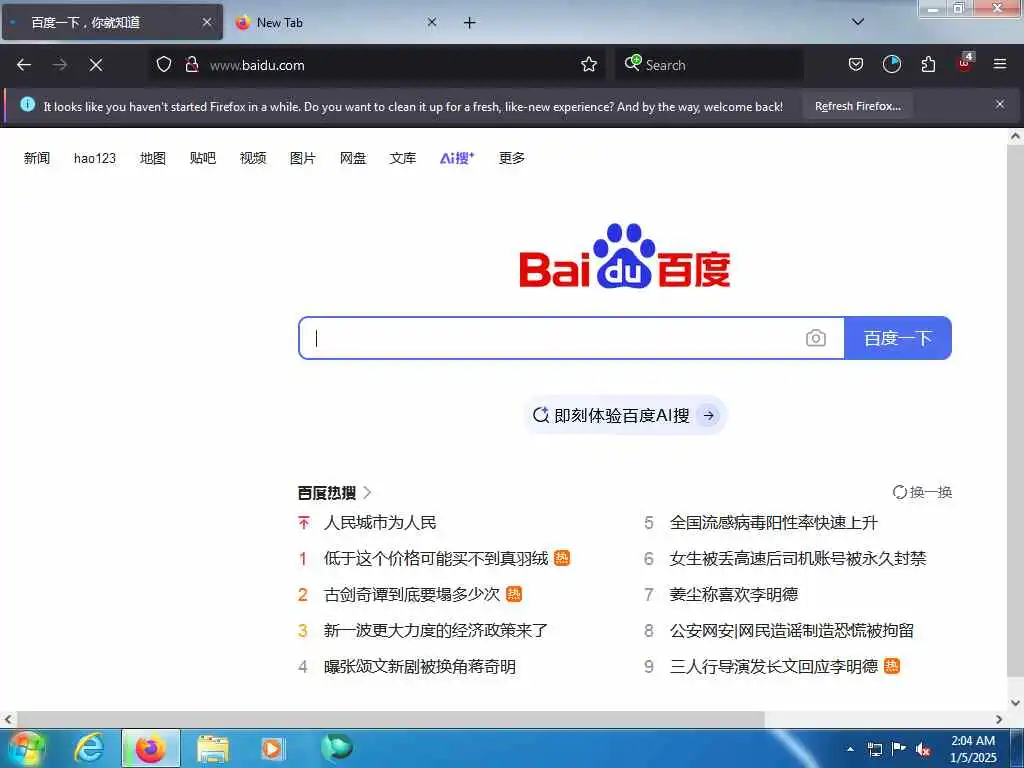This screenshot has height=768, width=1024.
Task: Open 图片 in the Baidu nav
Action: click(303, 158)
